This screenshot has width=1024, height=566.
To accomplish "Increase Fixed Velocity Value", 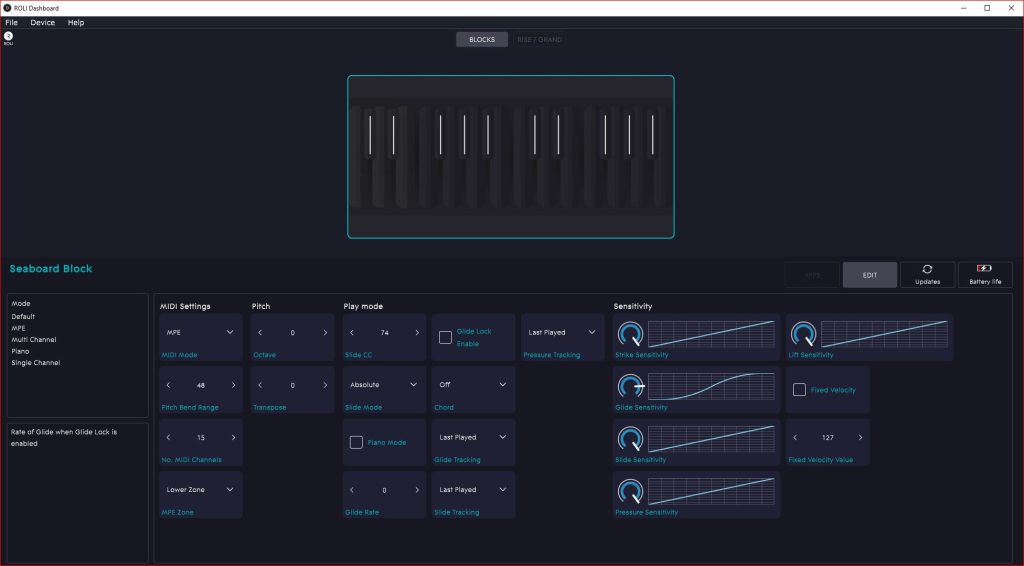I will click(860, 437).
